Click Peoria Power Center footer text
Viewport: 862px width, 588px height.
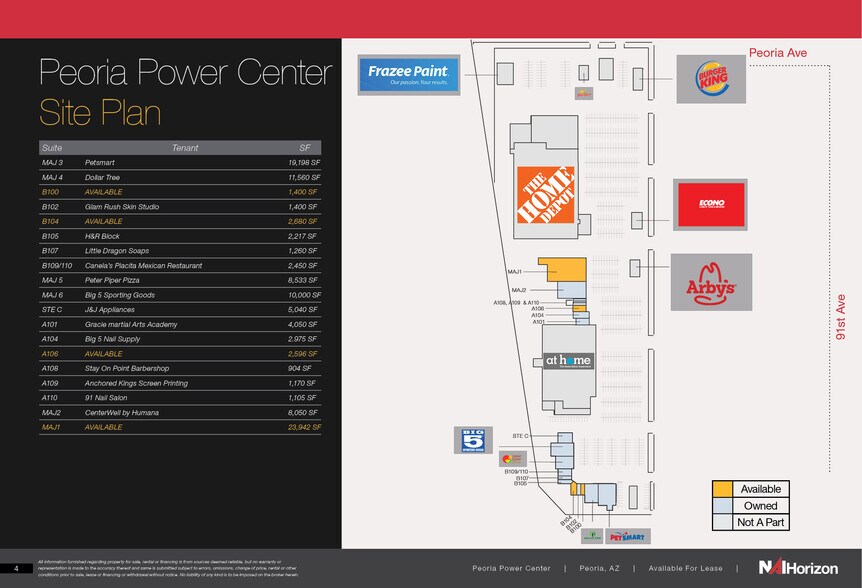(511, 568)
